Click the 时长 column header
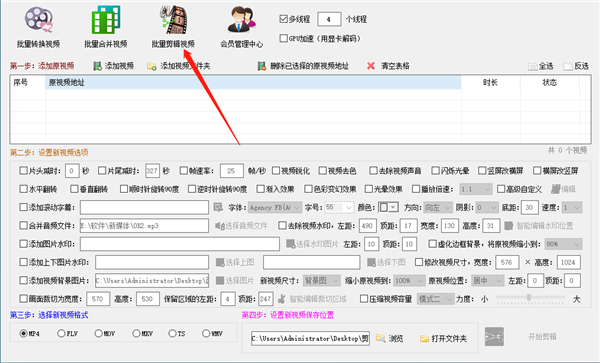Viewport: 600px width, 363px height. pos(490,83)
